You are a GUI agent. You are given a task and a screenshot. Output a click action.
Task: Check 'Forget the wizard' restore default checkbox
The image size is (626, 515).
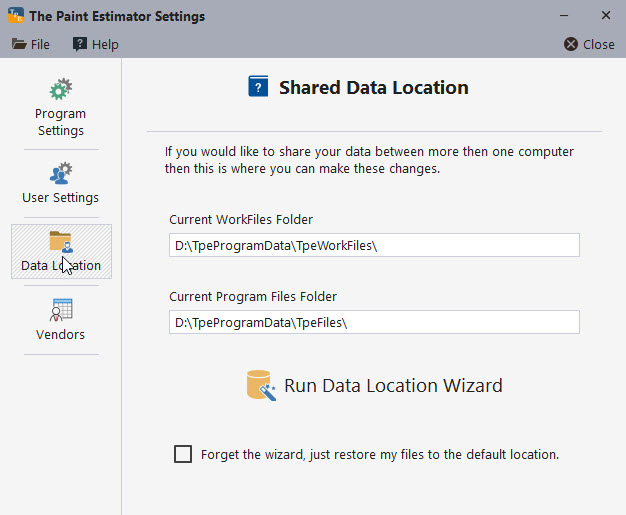[x=183, y=454]
